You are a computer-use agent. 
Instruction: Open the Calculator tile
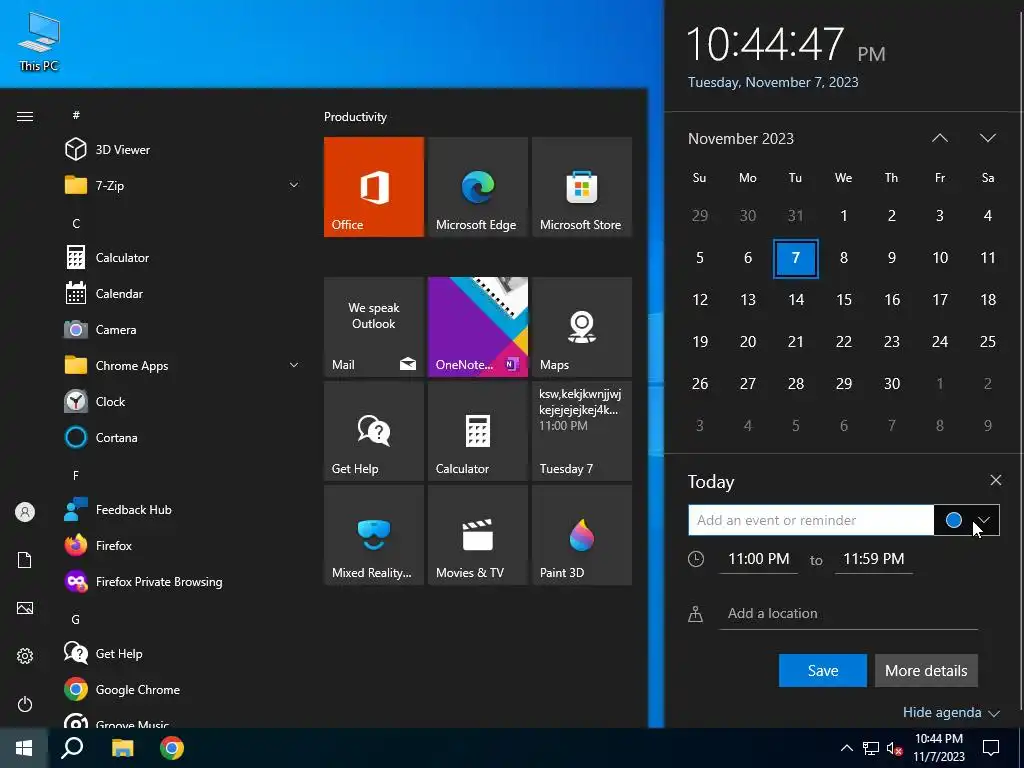477,431
